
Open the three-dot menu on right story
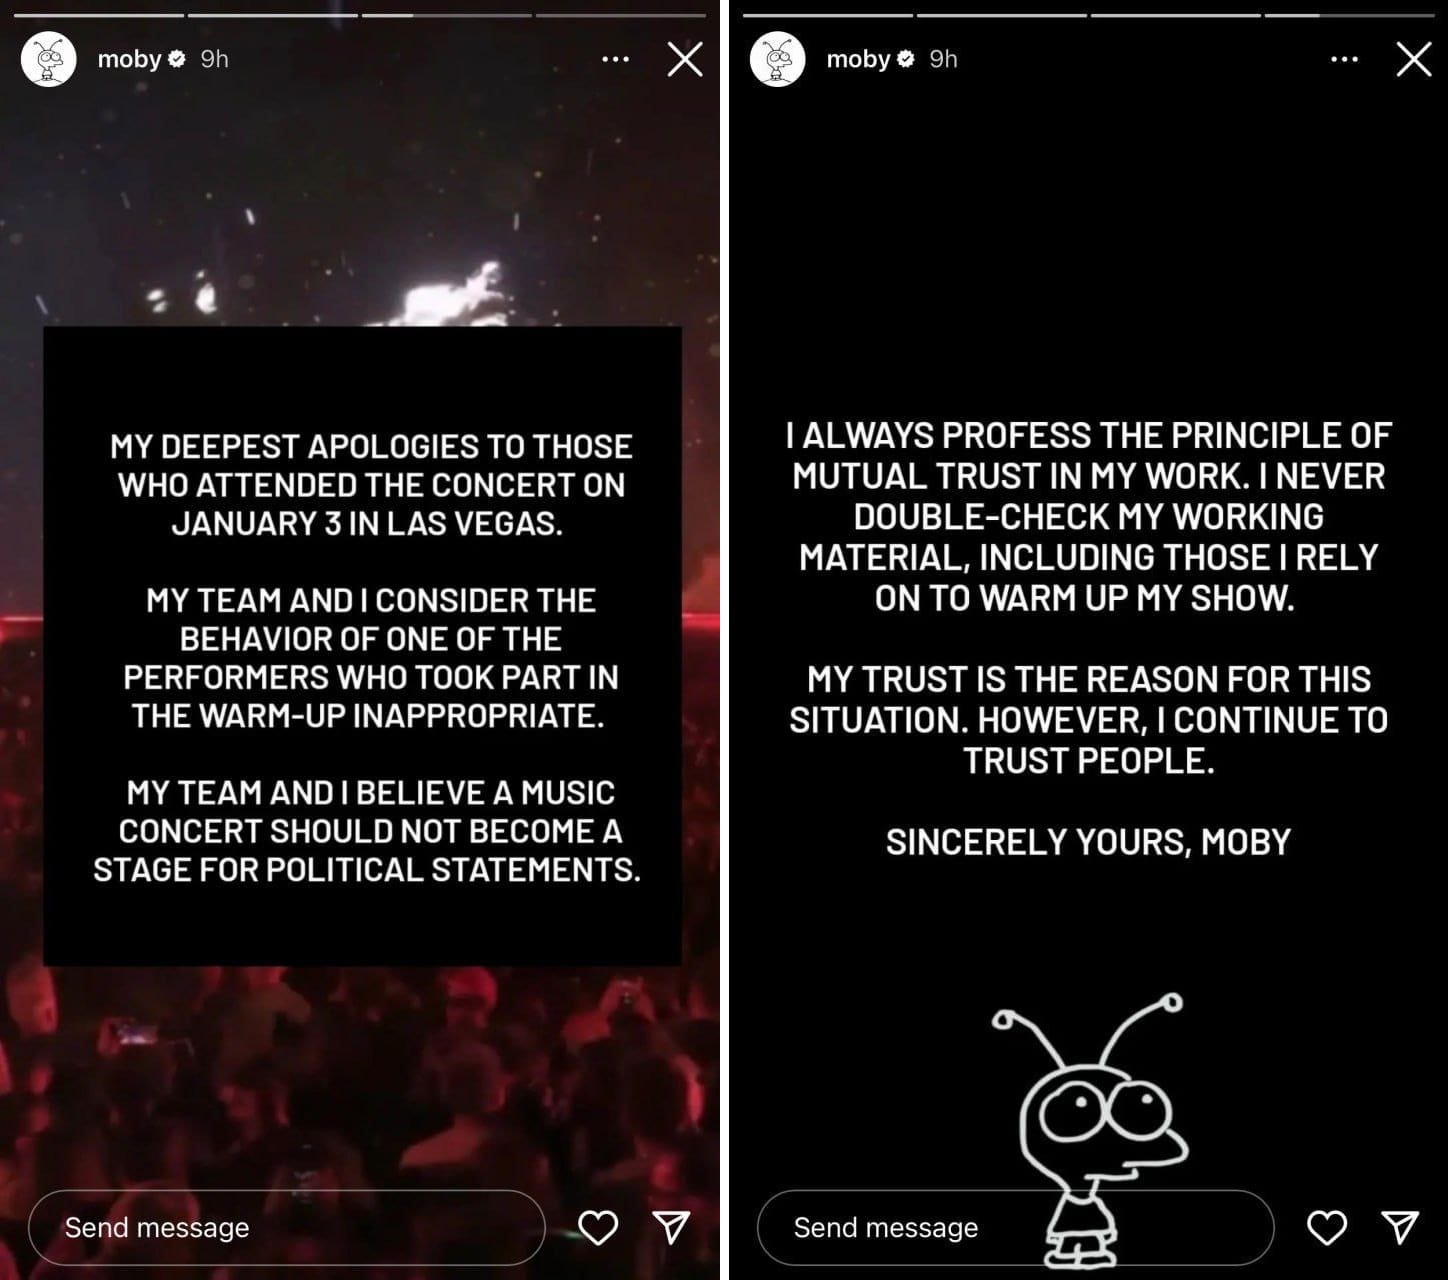point(1344,60)
